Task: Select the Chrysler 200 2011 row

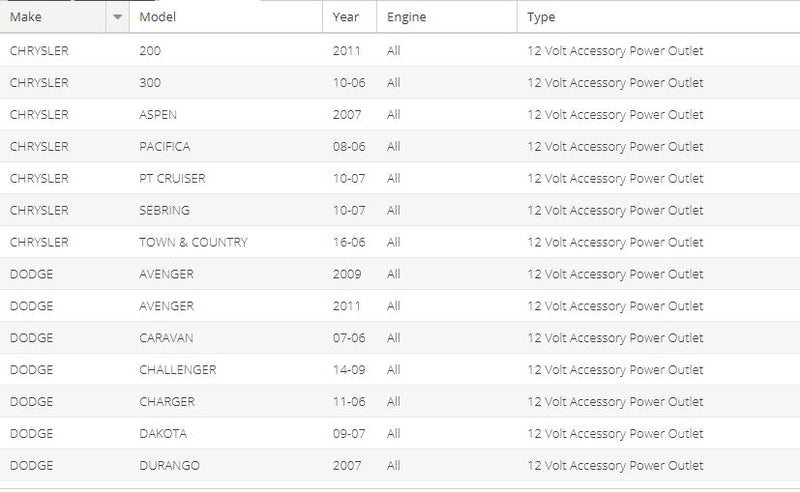Action: coord(400,51)
